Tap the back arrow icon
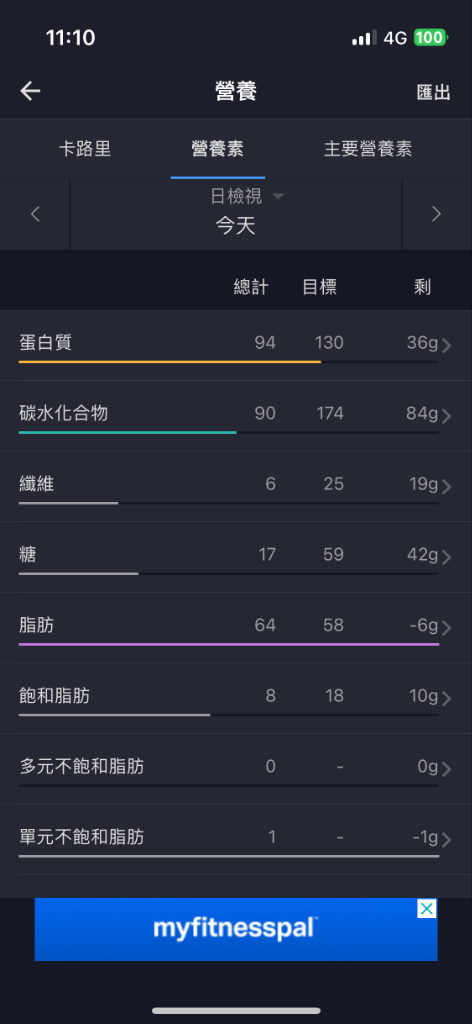 (30, 91)
